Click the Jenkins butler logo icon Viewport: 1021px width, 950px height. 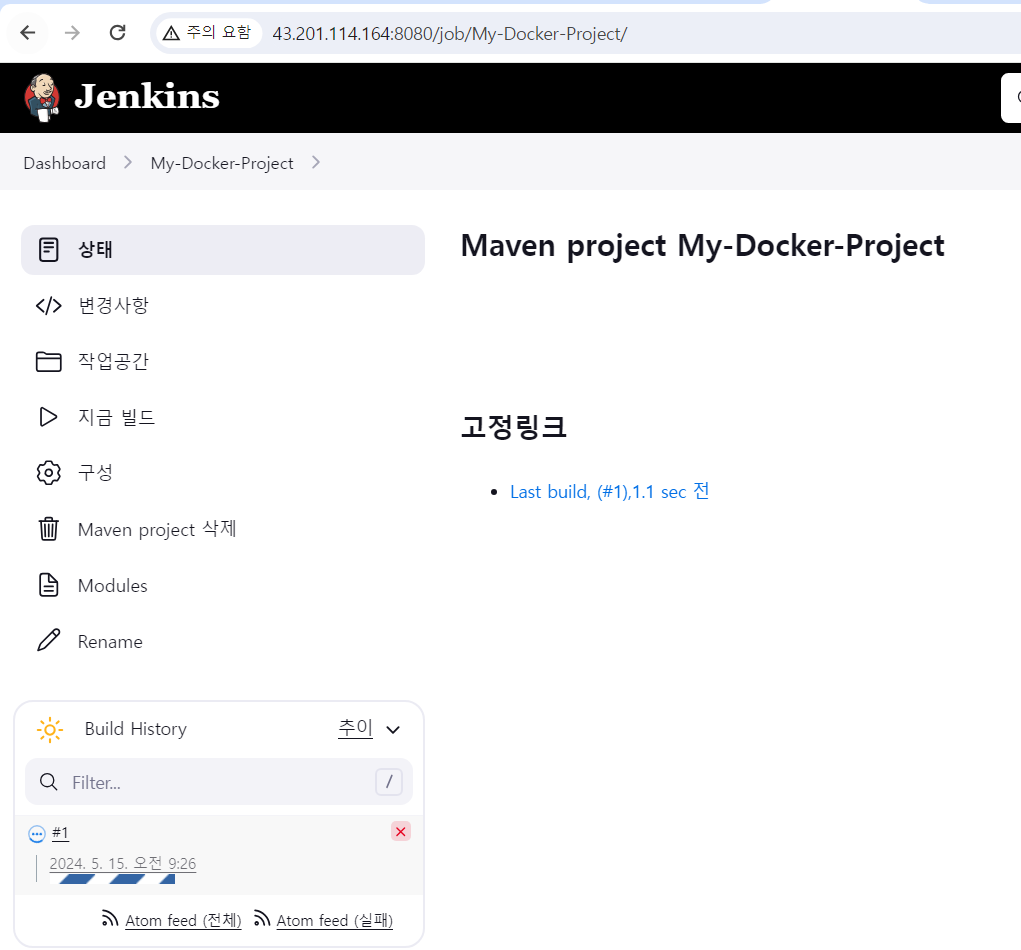tap(42, 98)
